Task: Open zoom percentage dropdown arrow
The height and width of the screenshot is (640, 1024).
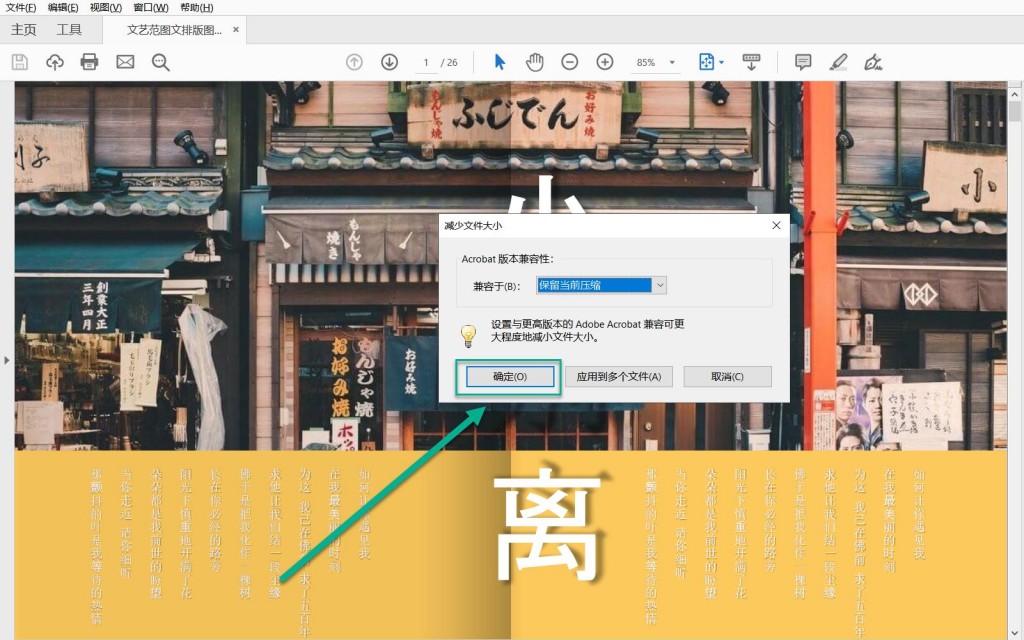Action: point(672,63)
